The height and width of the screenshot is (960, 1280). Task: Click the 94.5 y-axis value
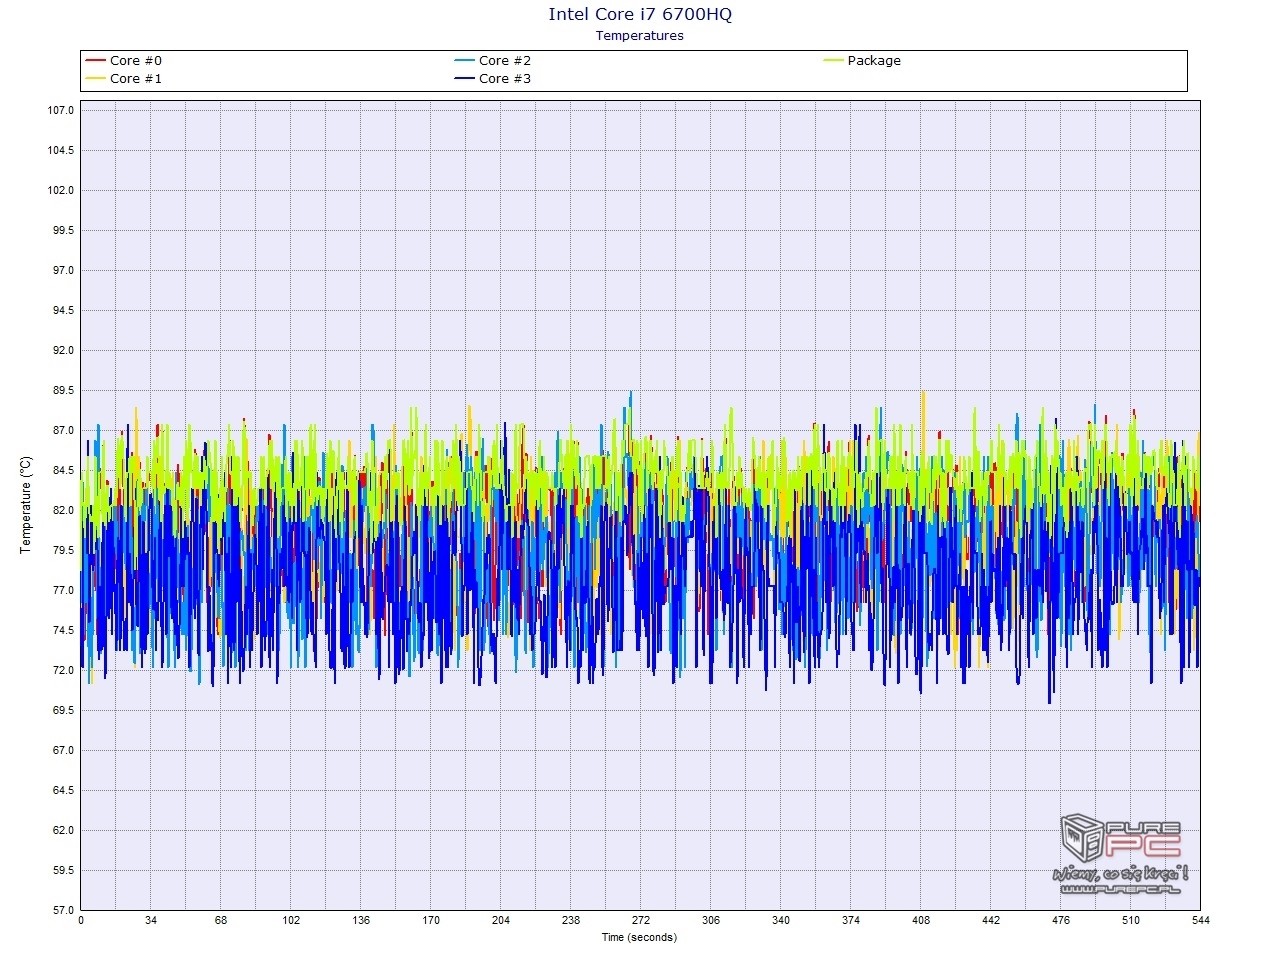click(x=63, y=310)
